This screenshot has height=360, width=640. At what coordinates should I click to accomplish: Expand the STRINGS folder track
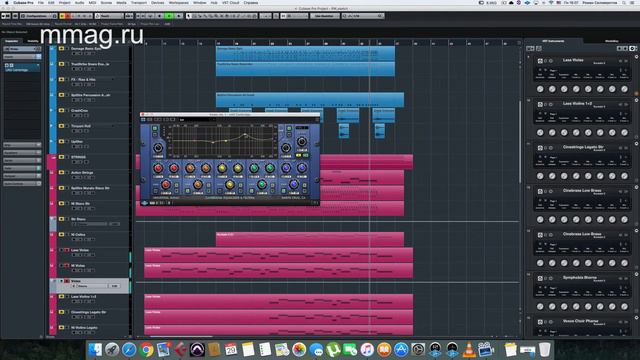[53, 158]
